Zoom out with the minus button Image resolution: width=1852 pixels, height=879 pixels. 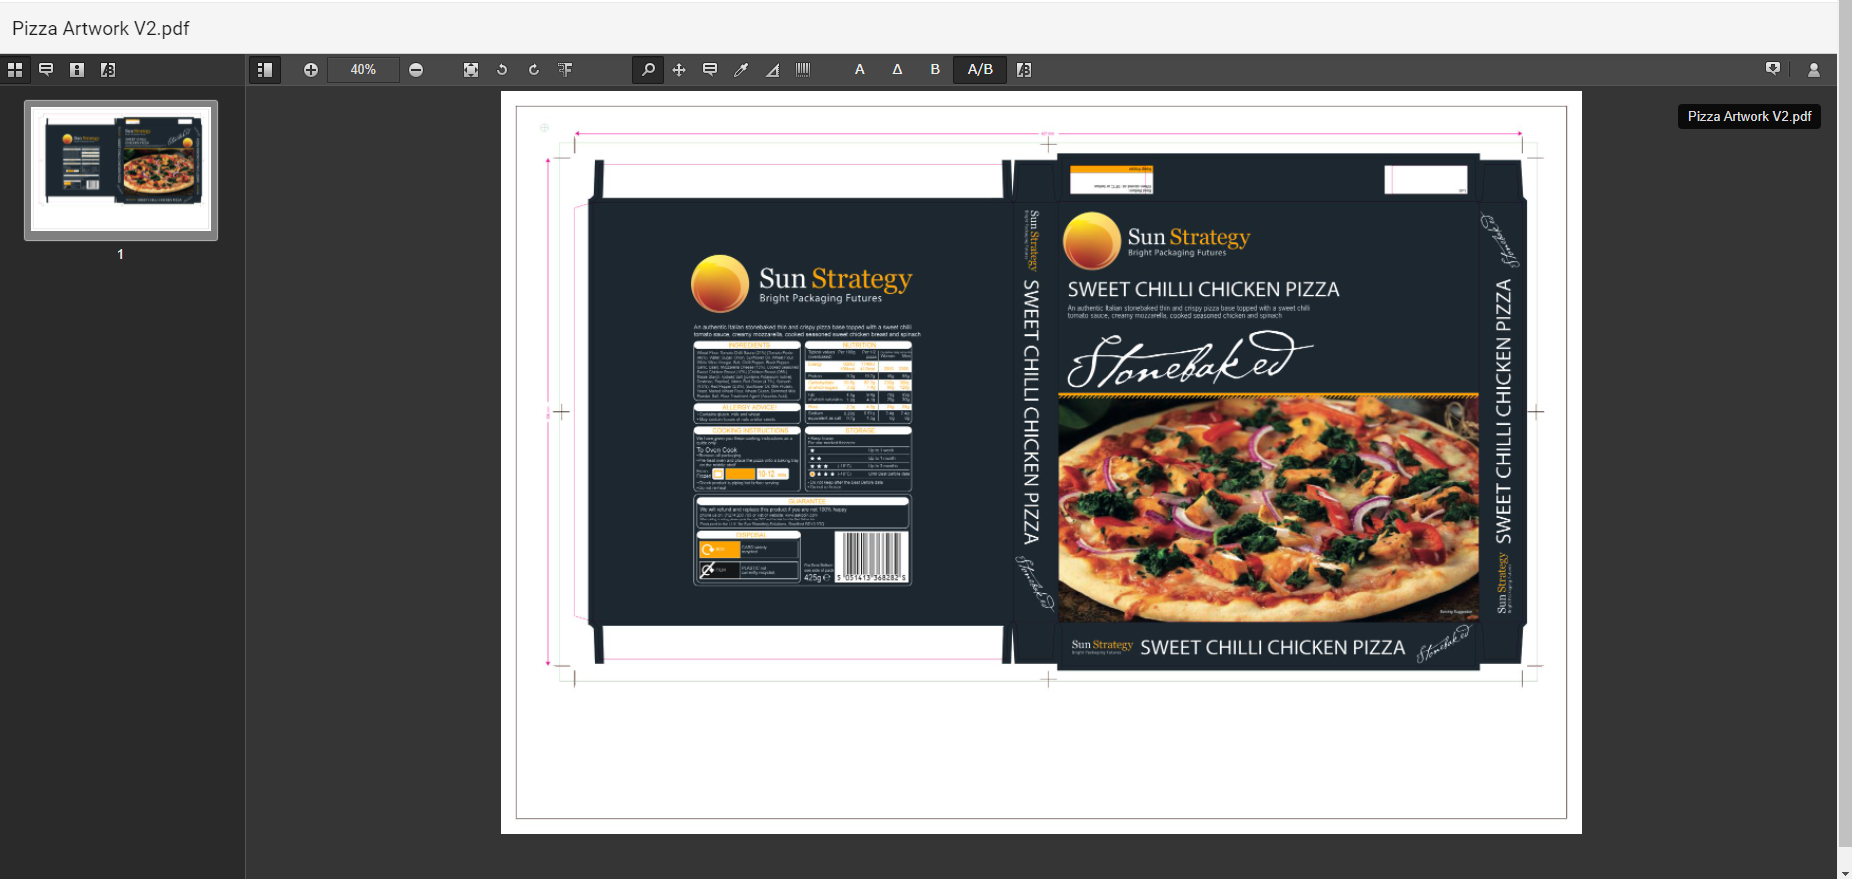416,70
